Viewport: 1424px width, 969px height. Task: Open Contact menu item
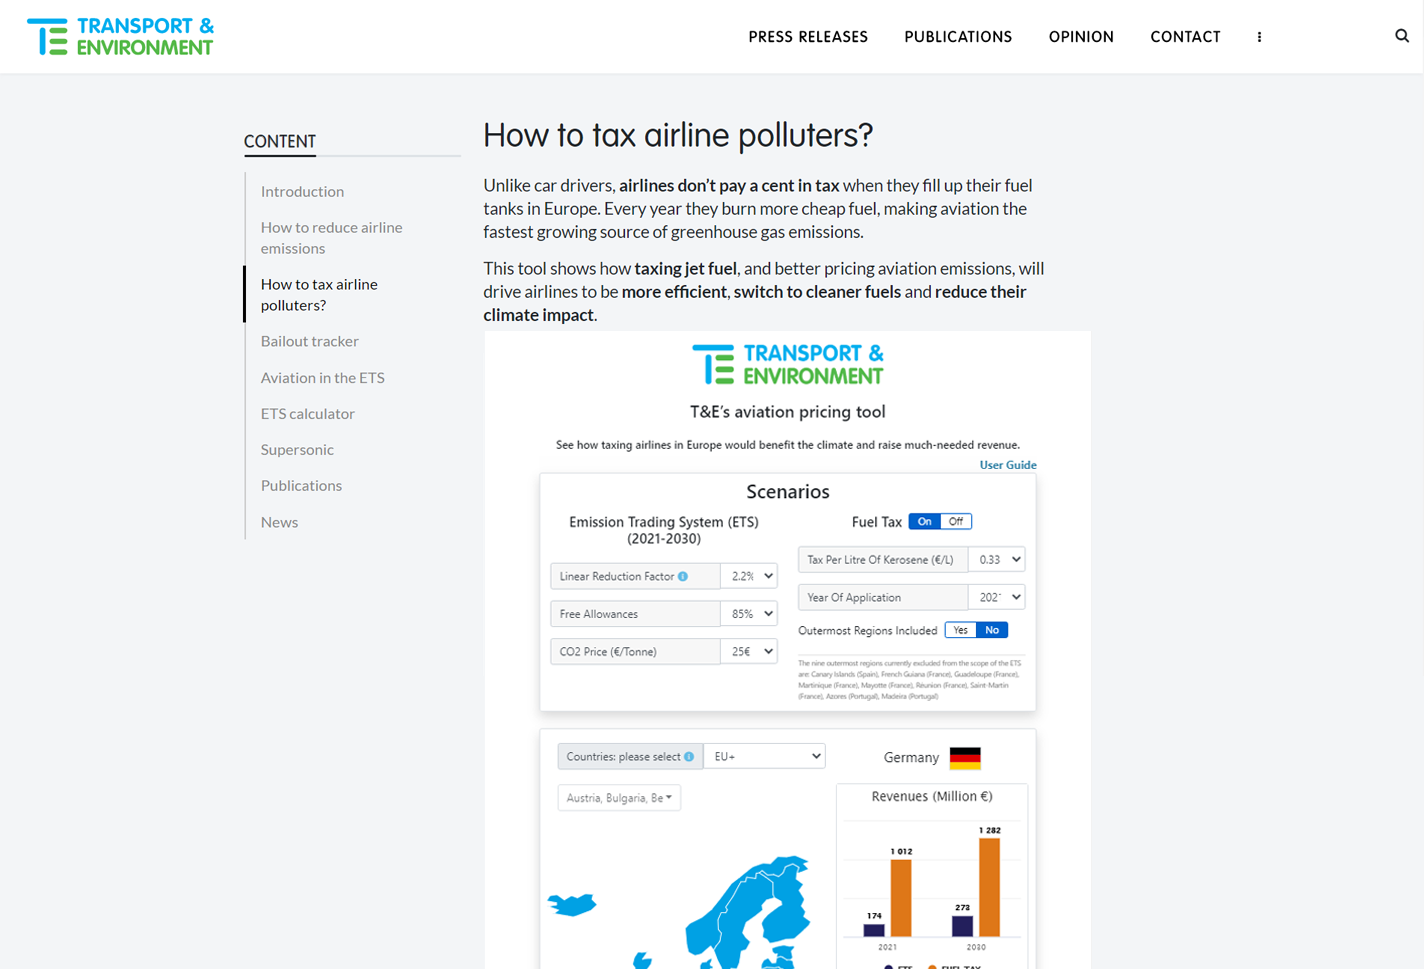point(1185,37)
